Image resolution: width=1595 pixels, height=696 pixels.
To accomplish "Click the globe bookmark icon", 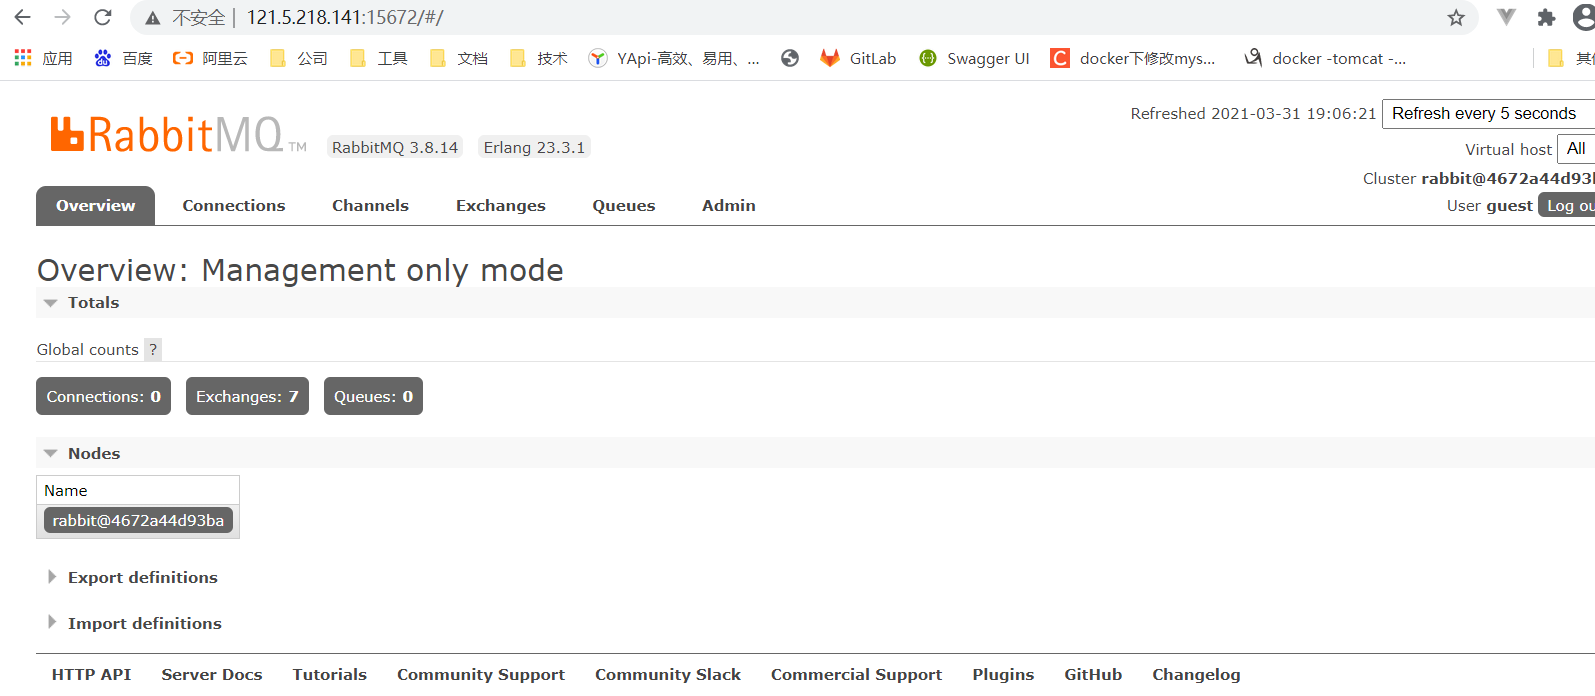I will pos(790,58).
